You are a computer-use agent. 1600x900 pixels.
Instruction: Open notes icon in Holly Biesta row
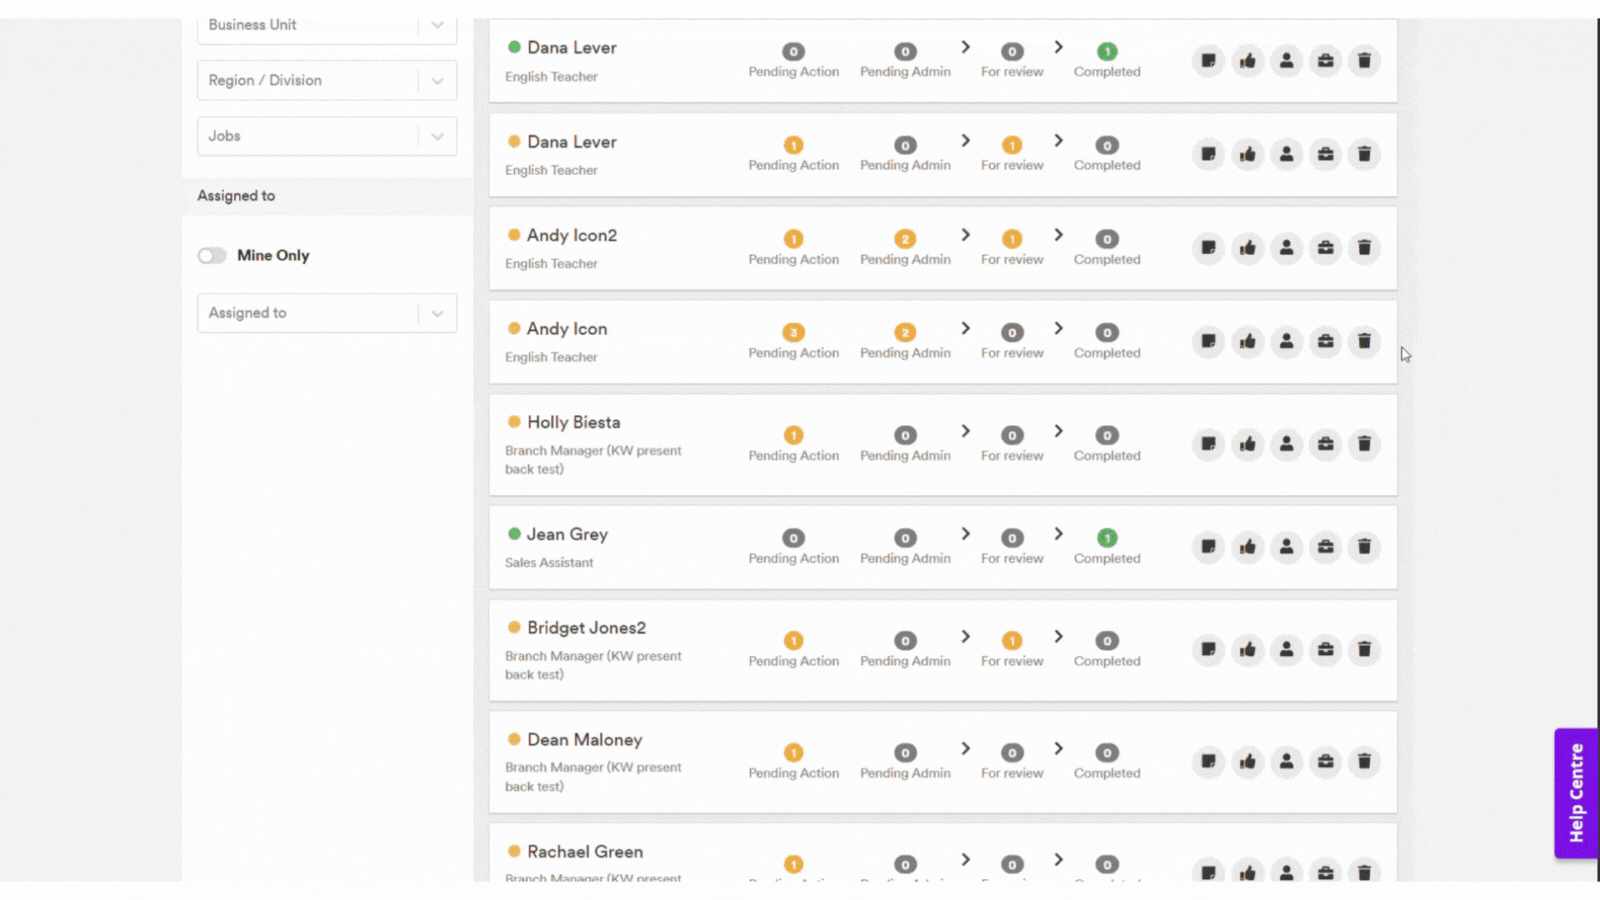[1209, 444]
